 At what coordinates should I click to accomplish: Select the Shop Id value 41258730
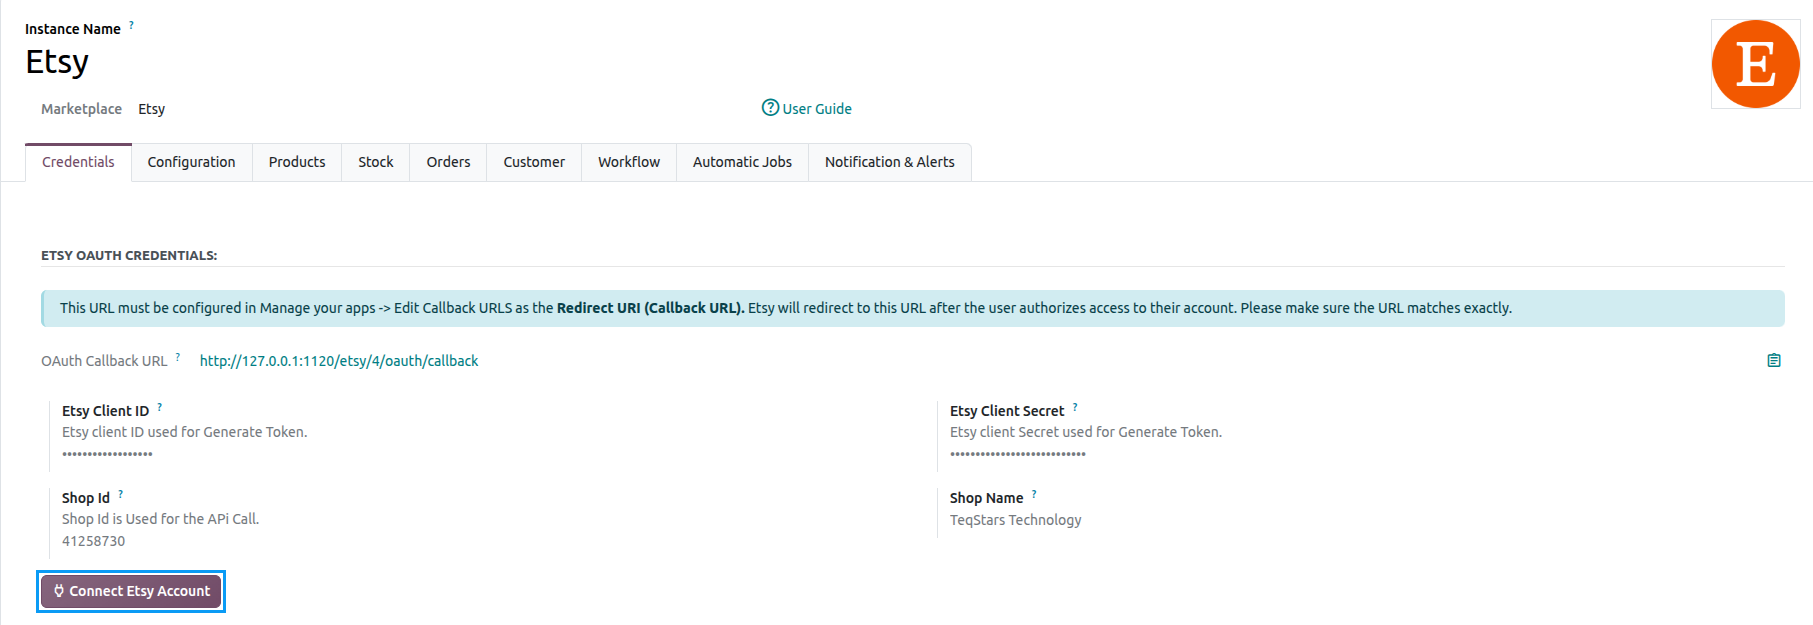[x=94, y=541]
